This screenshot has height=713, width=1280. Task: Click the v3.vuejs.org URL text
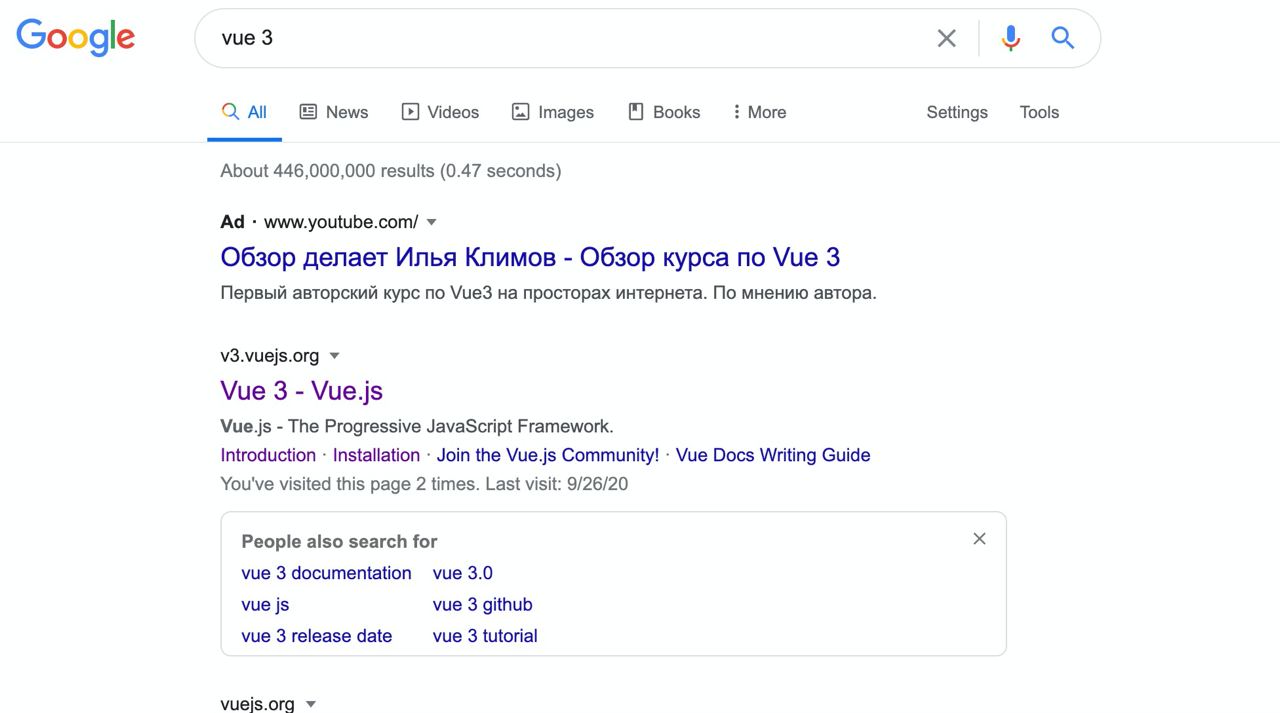(270, 356)
